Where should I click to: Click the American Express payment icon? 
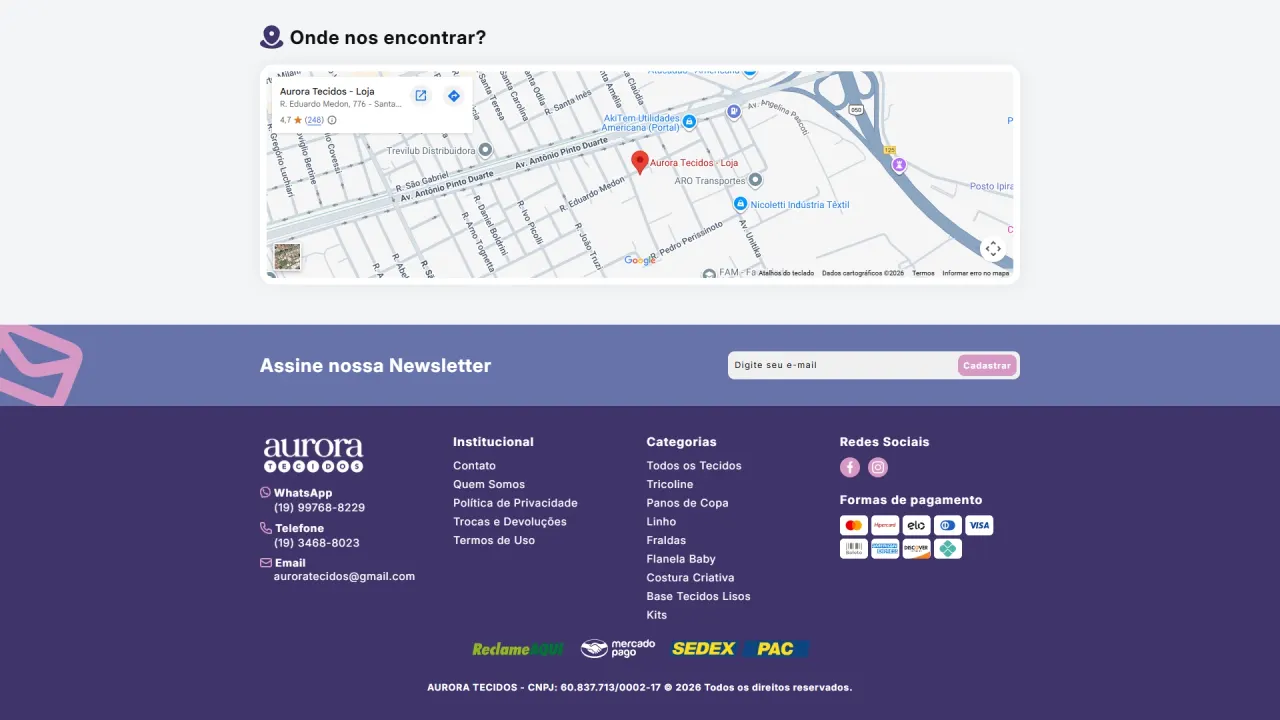885,549
